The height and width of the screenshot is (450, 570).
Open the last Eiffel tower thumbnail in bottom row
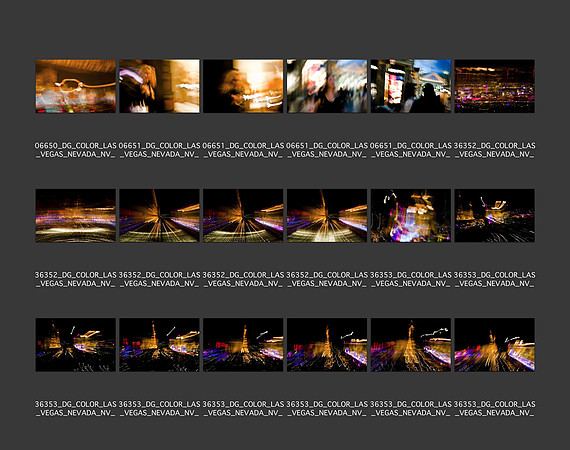pyautogui.click(x=494, y=345)
